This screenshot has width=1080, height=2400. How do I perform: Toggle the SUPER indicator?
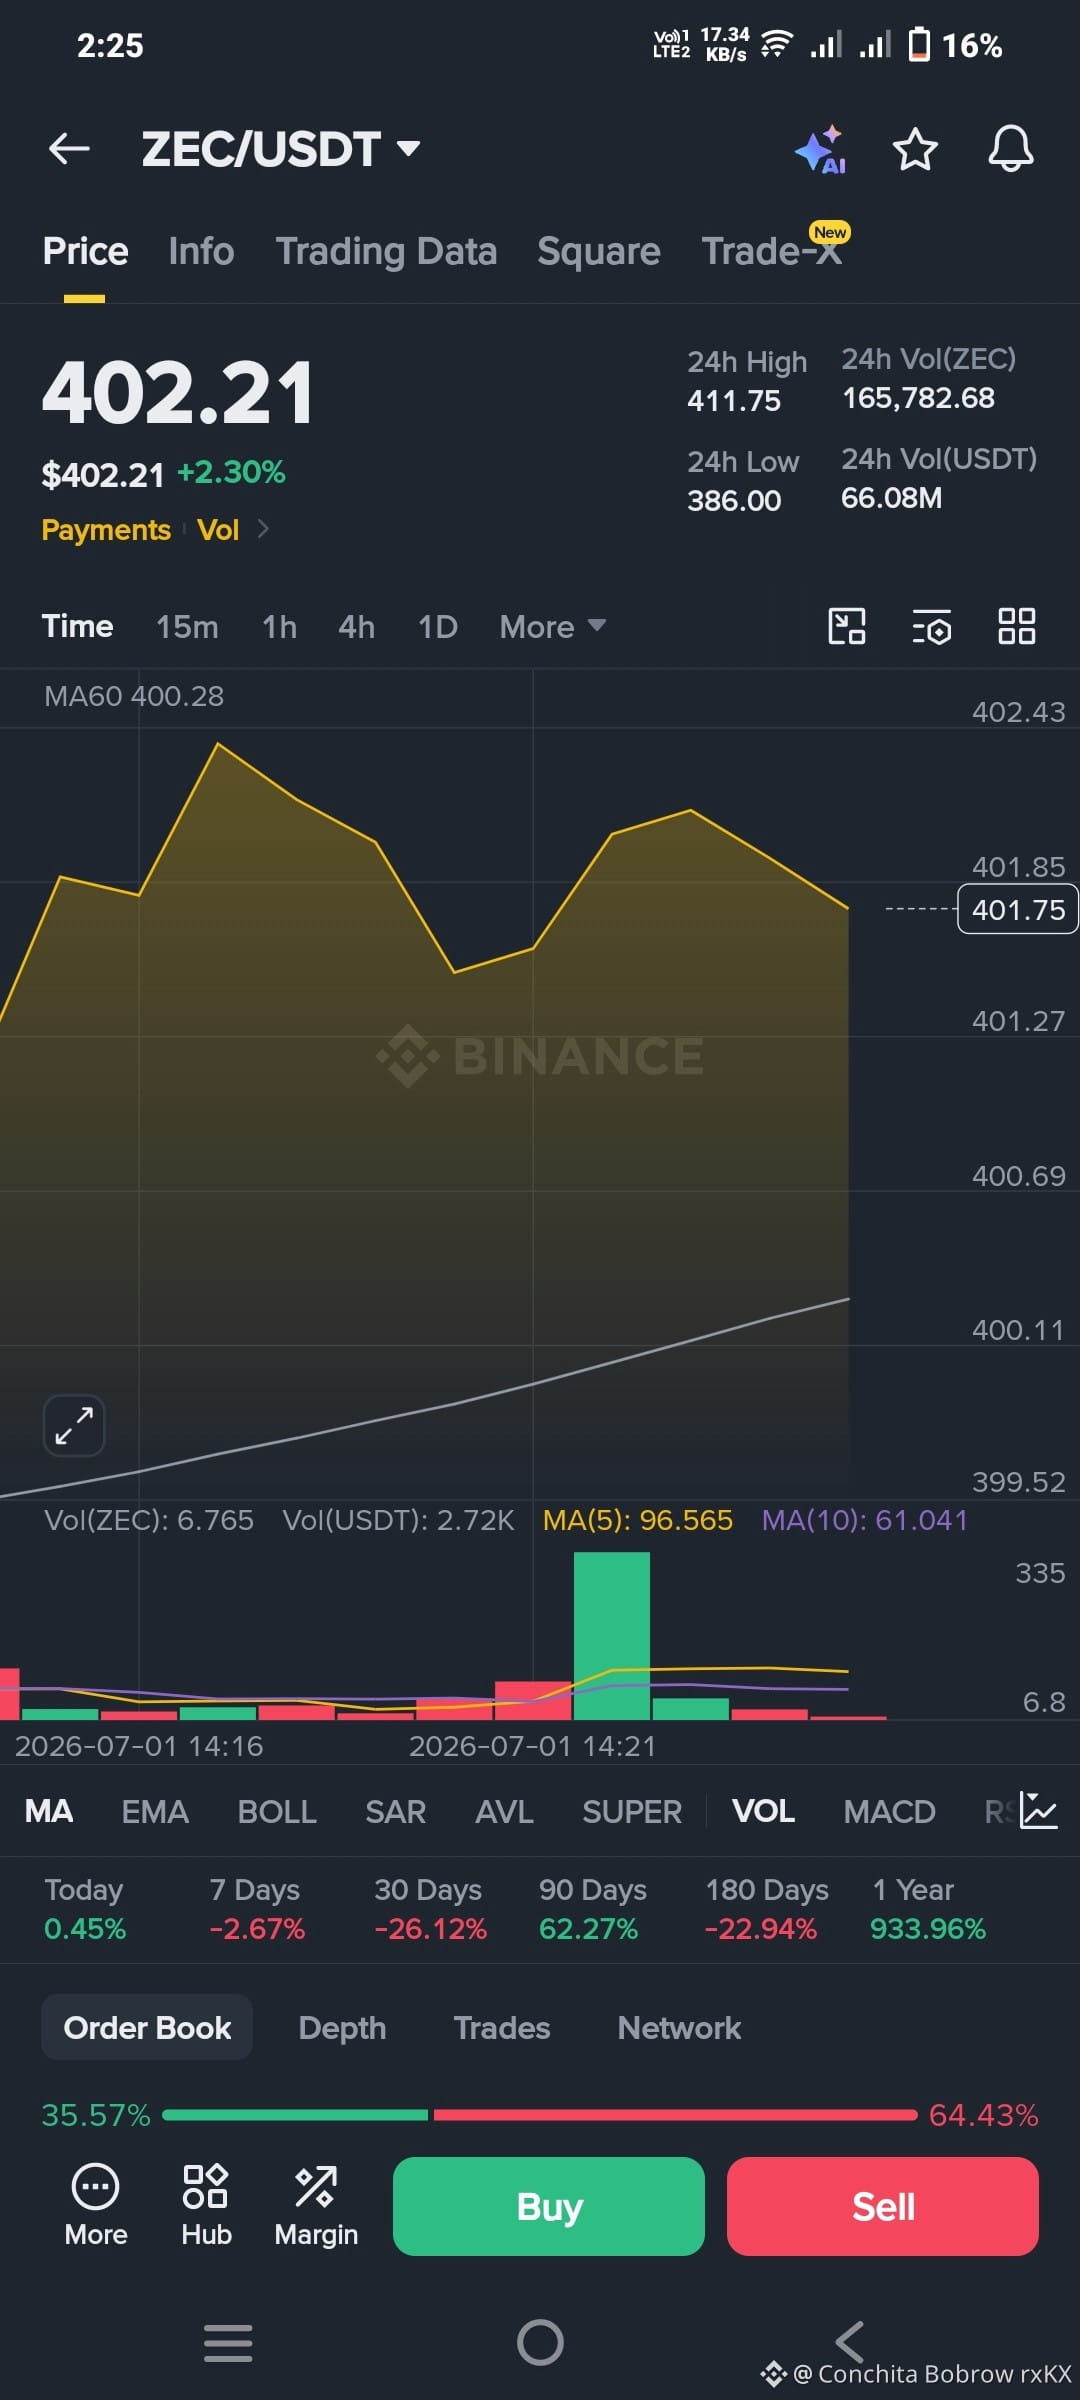pyautogui.click(x=632, y=1811)
